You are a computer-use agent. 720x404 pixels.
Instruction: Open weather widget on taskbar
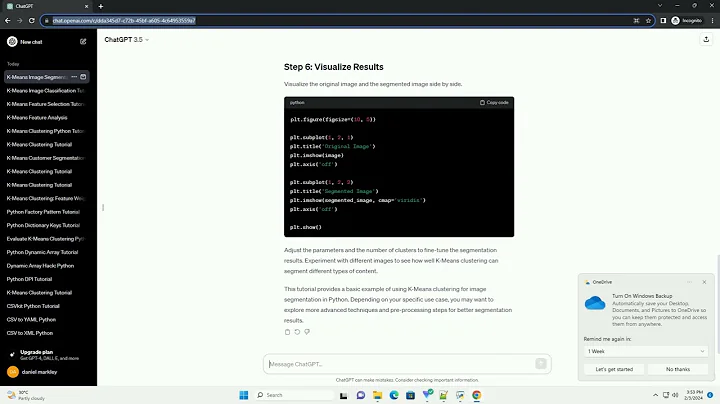[27, 395]
